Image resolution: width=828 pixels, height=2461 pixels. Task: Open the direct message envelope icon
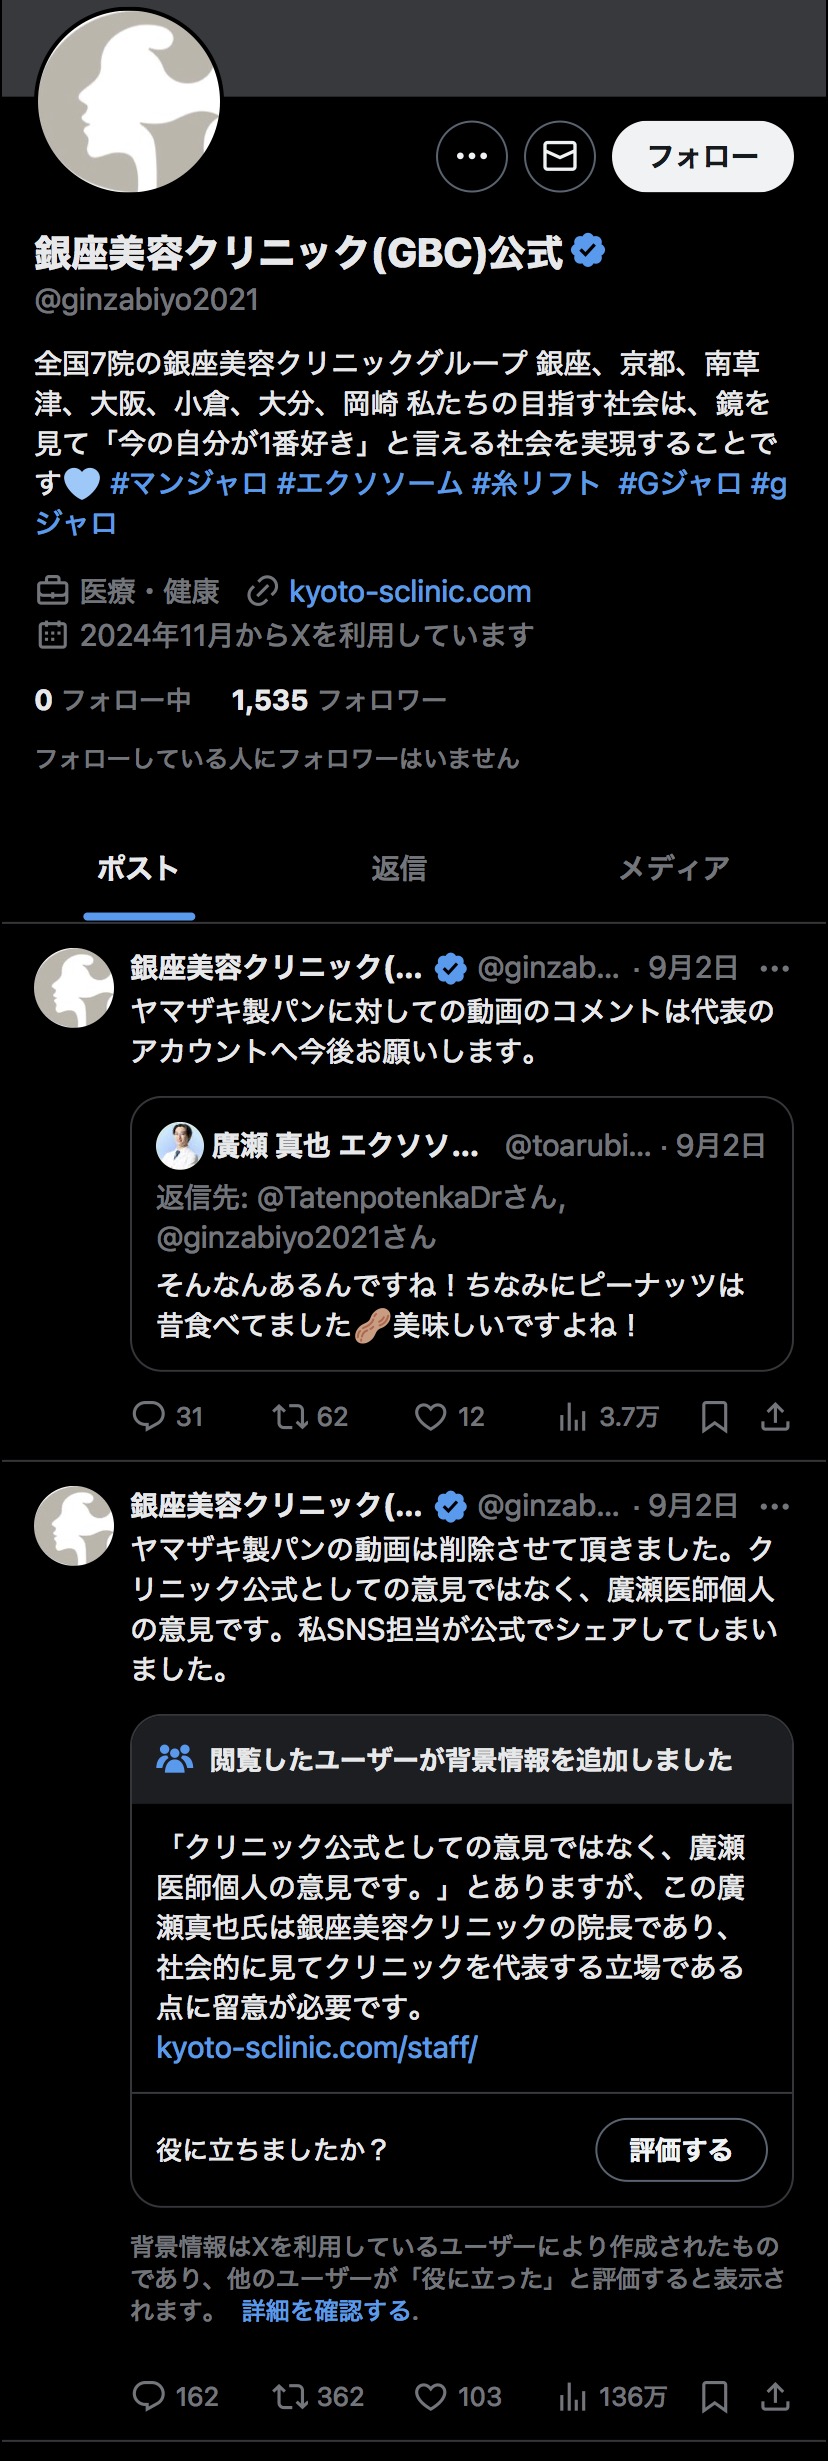[560, 156]
